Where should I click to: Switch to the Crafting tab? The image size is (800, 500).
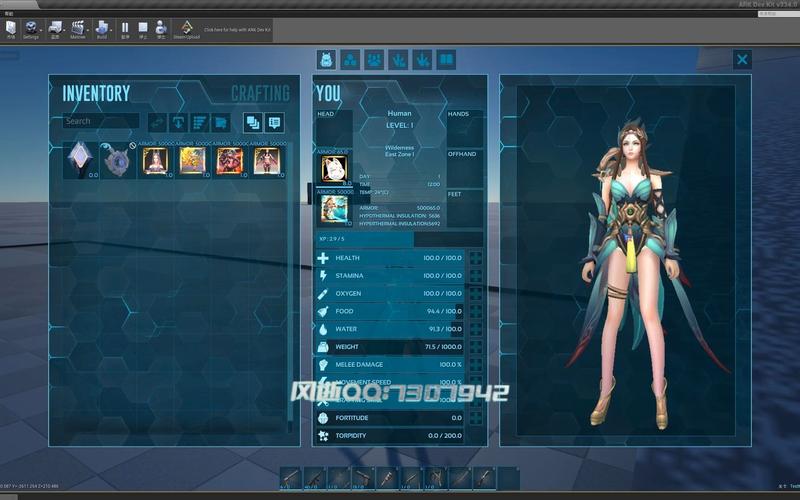(x=260, y=93)
